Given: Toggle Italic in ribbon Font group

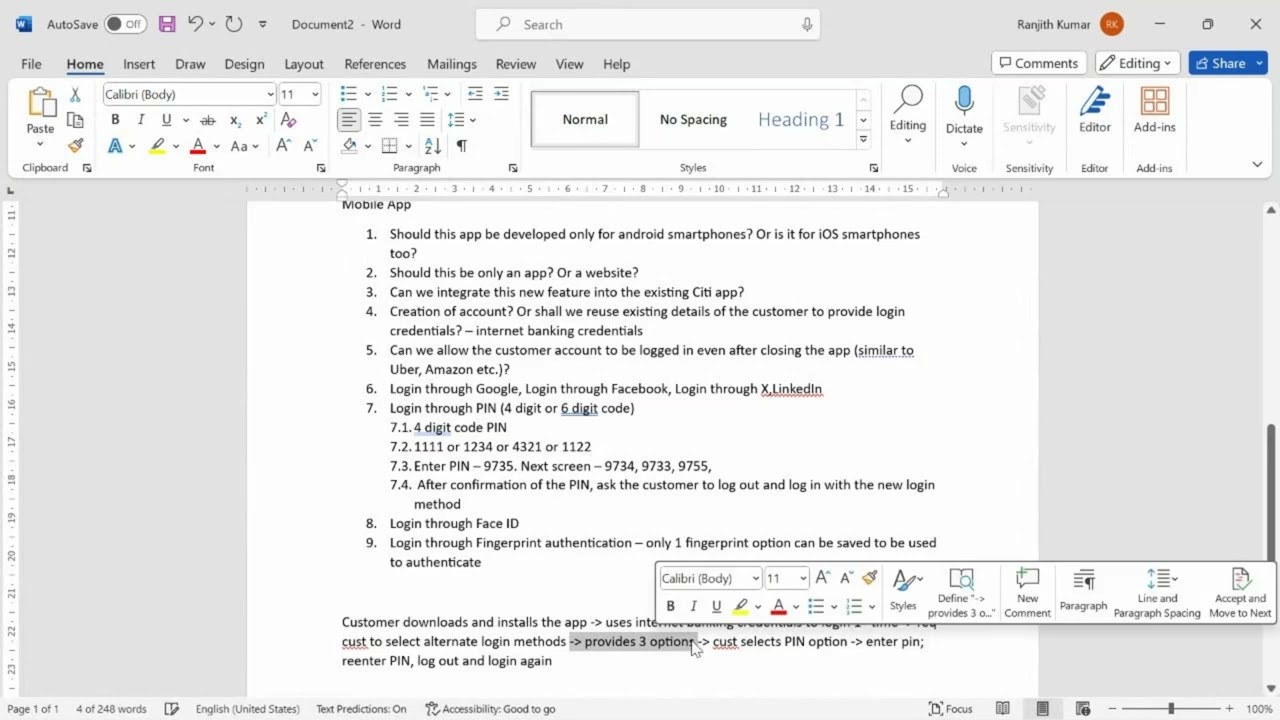Looking at the screenshot, I should pos(141,120).
